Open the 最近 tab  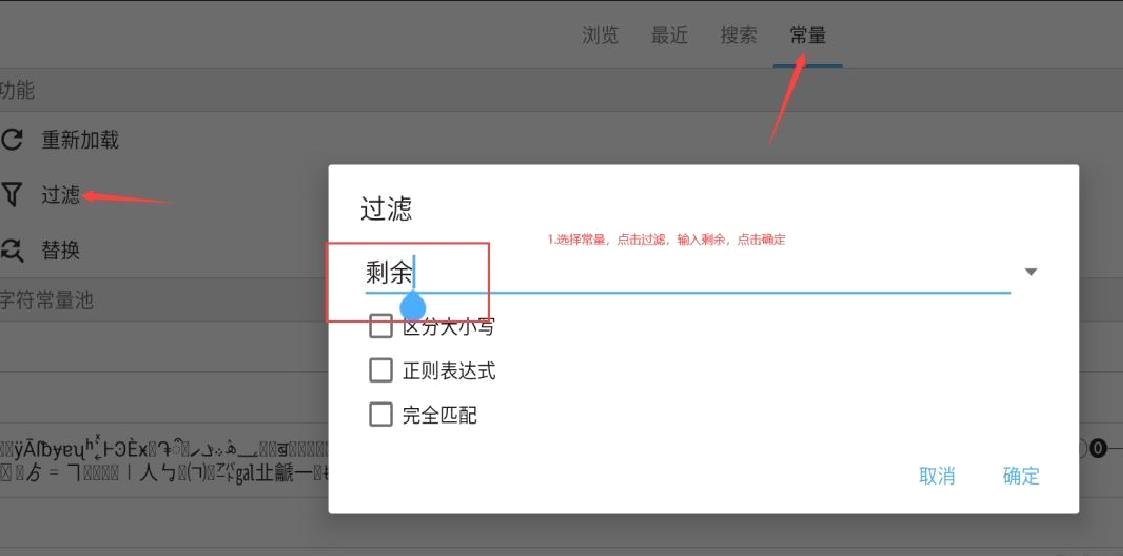point(669,35)
